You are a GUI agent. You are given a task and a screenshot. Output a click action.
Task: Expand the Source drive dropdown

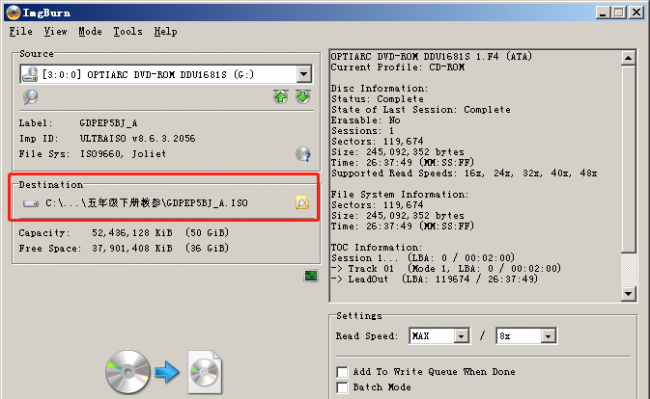303,75
